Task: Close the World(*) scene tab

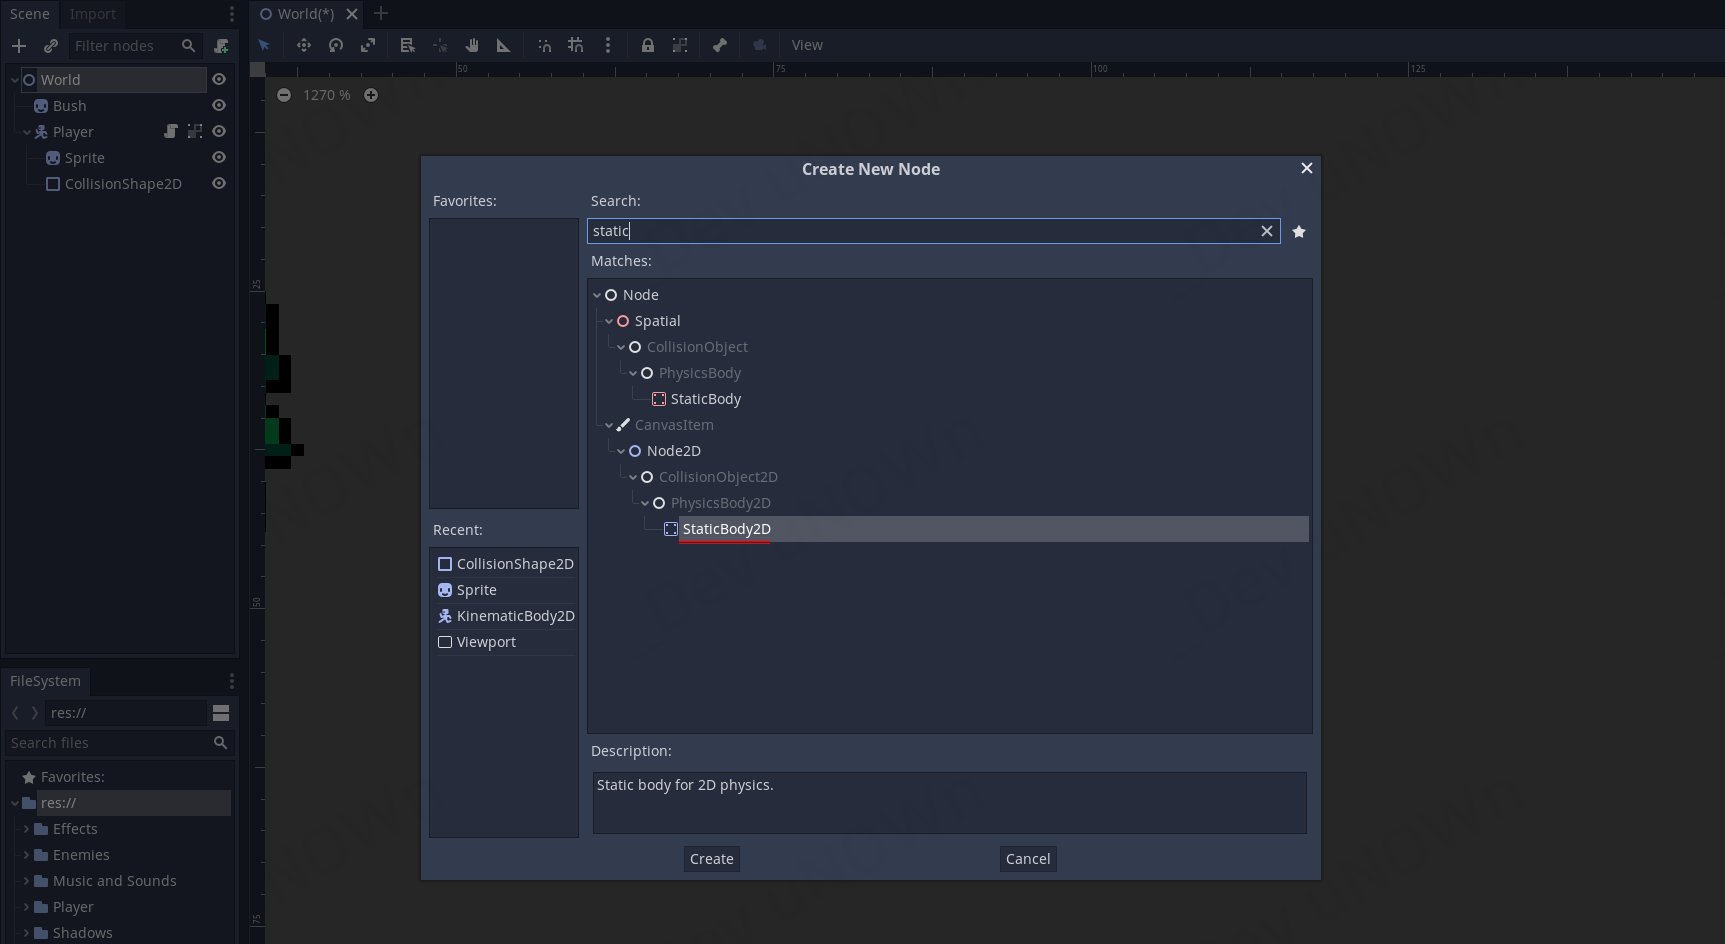Action: [x=352, y=14]
